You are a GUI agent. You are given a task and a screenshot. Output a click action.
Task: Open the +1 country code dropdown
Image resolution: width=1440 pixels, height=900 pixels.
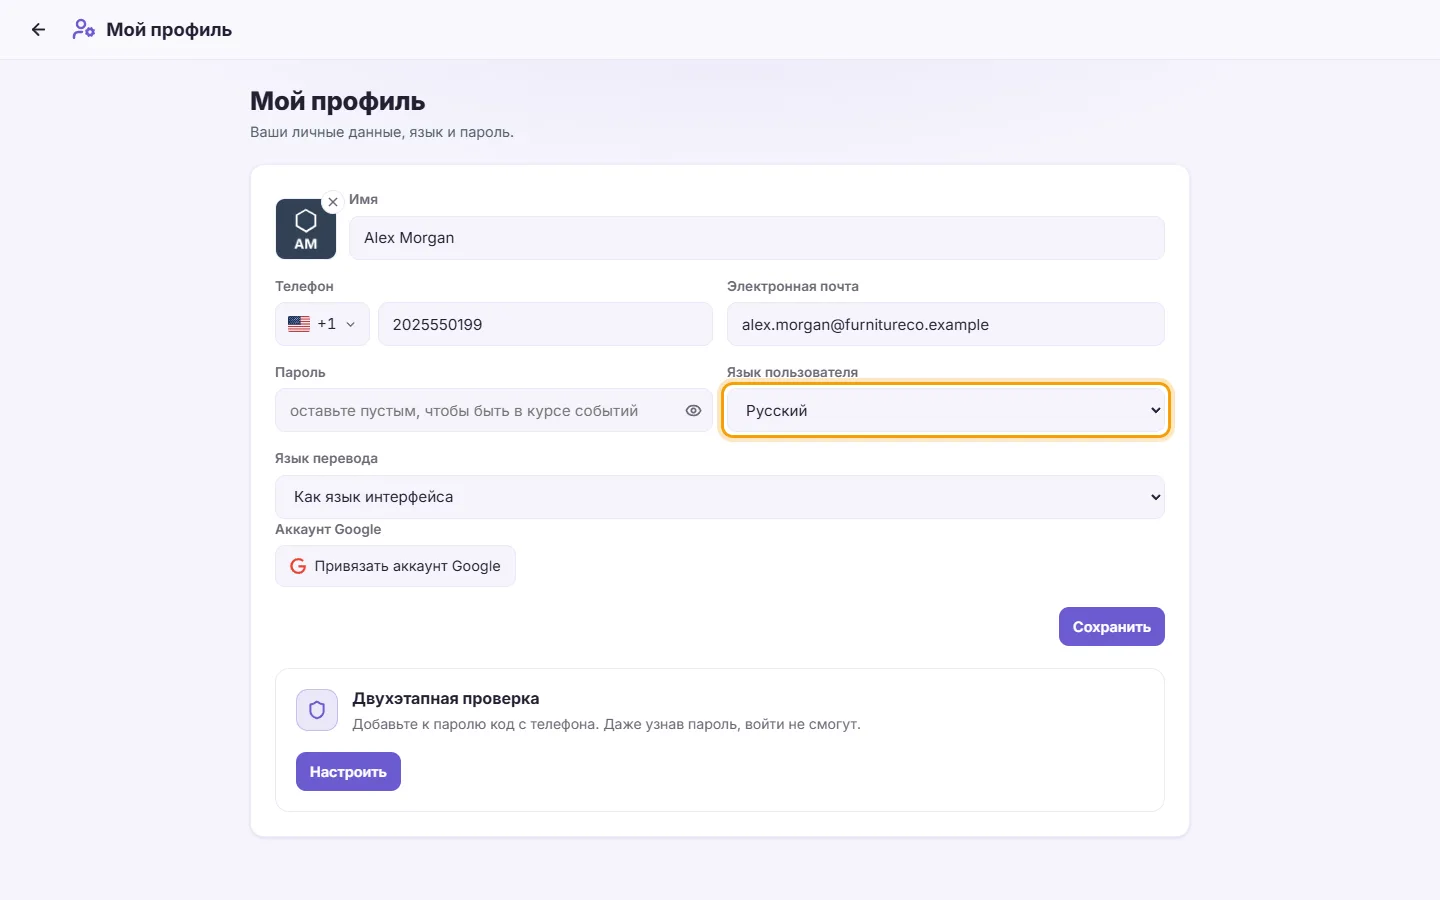click(x=322, y=324)
